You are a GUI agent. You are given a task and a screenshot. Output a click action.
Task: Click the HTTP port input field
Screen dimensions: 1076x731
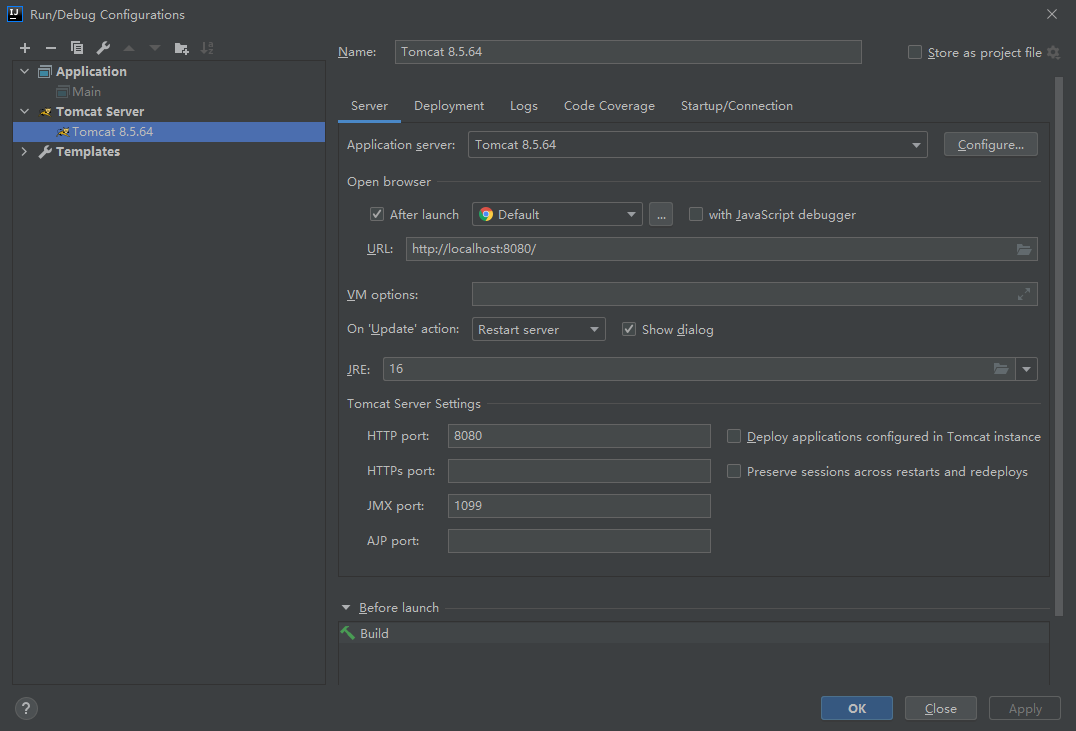coord(579,436)
